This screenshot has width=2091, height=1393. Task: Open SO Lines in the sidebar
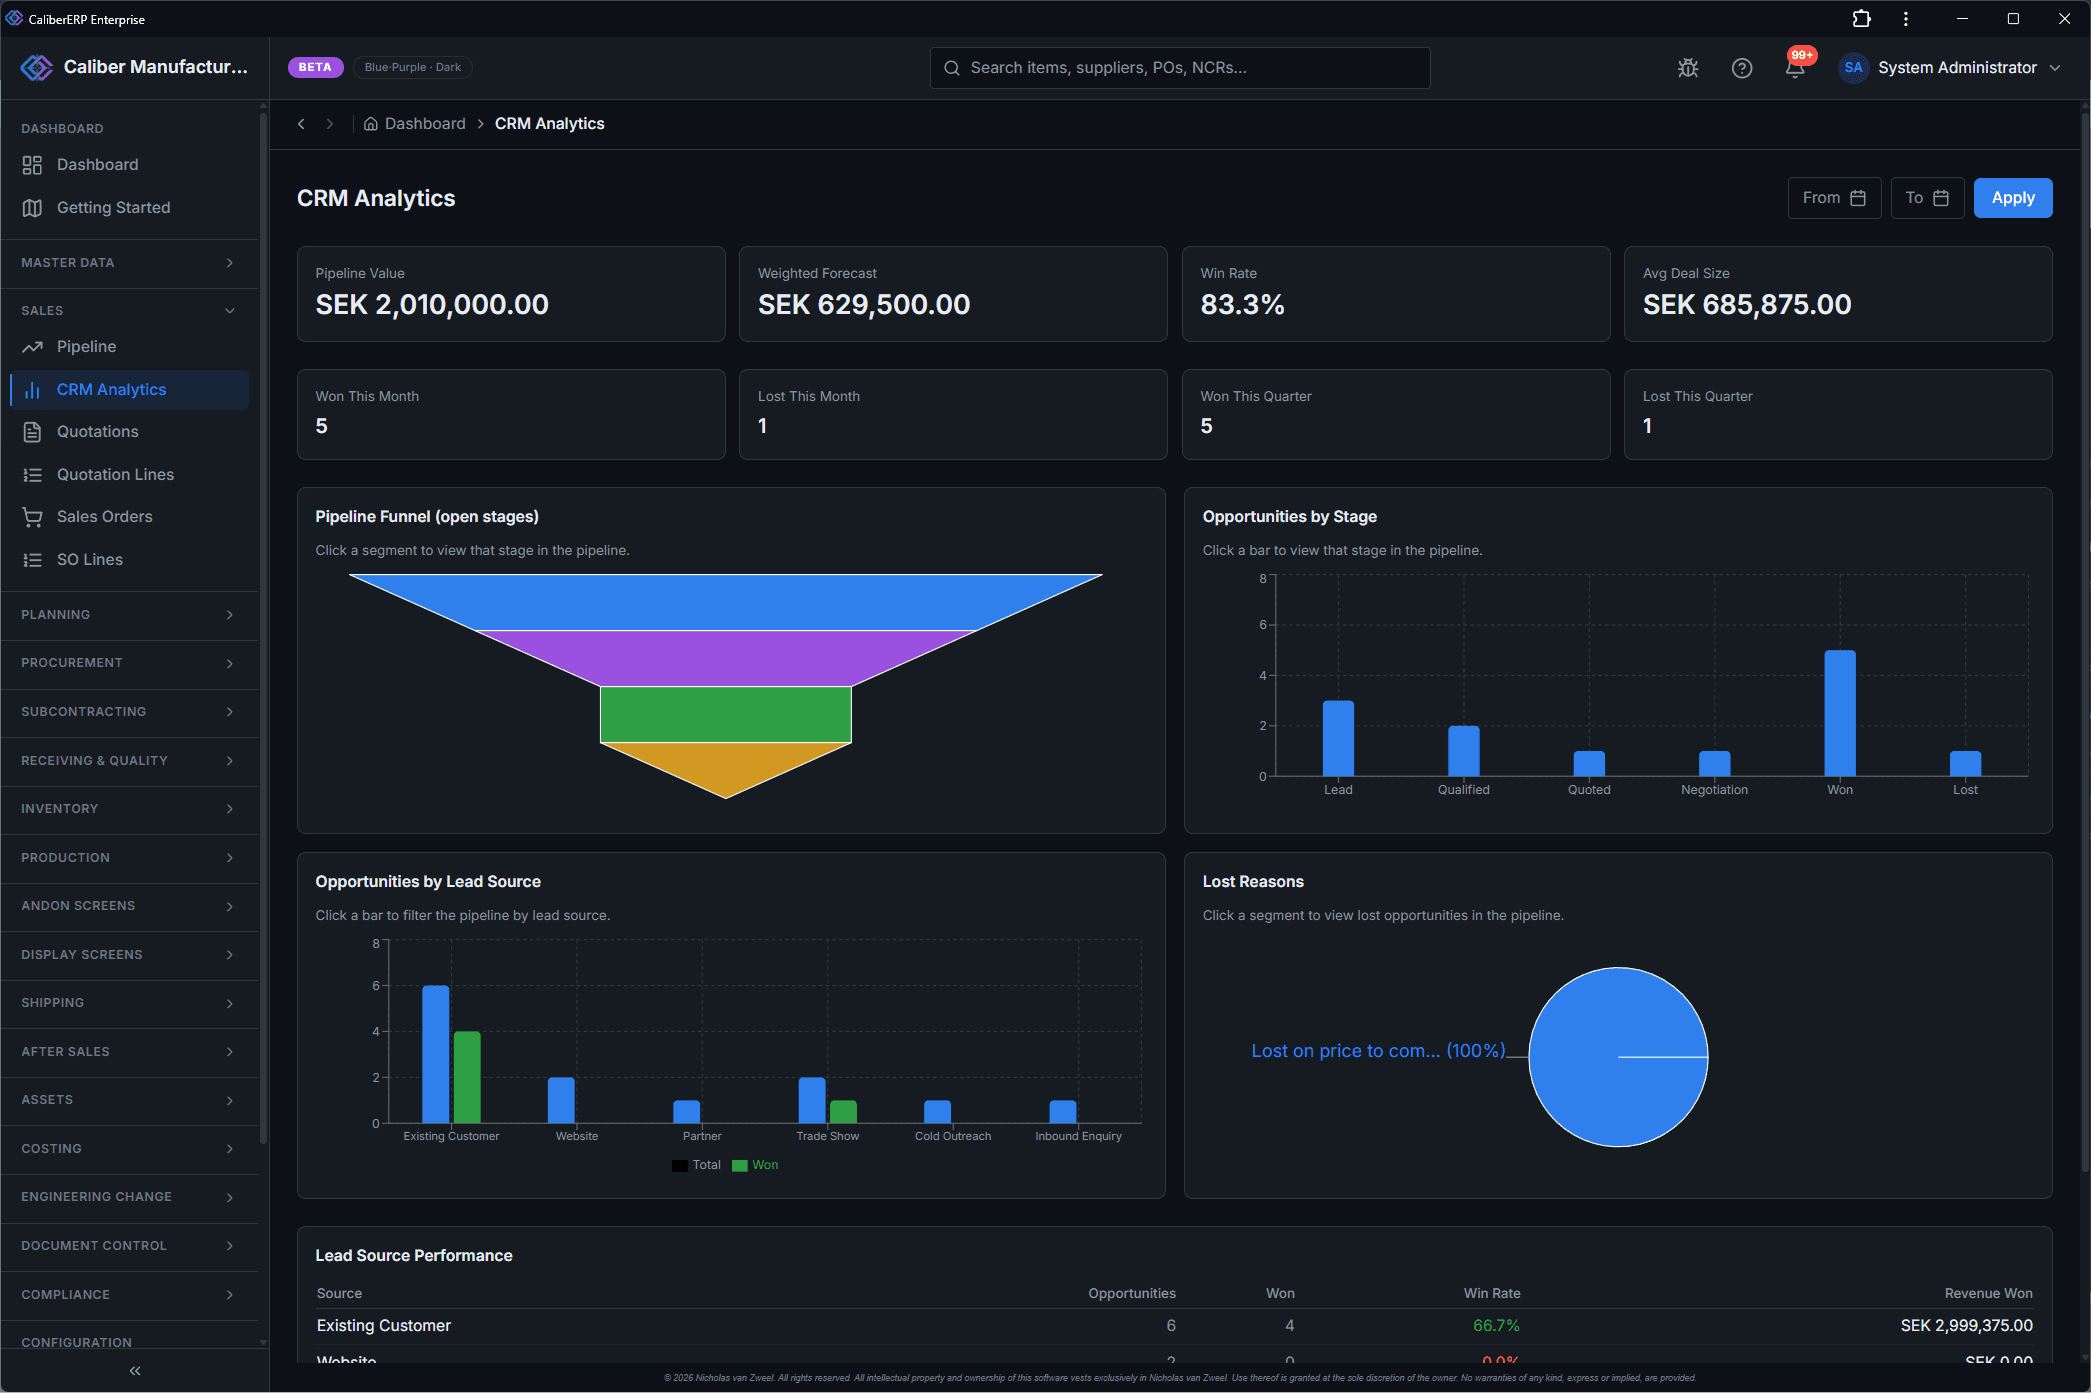point(129,560)
